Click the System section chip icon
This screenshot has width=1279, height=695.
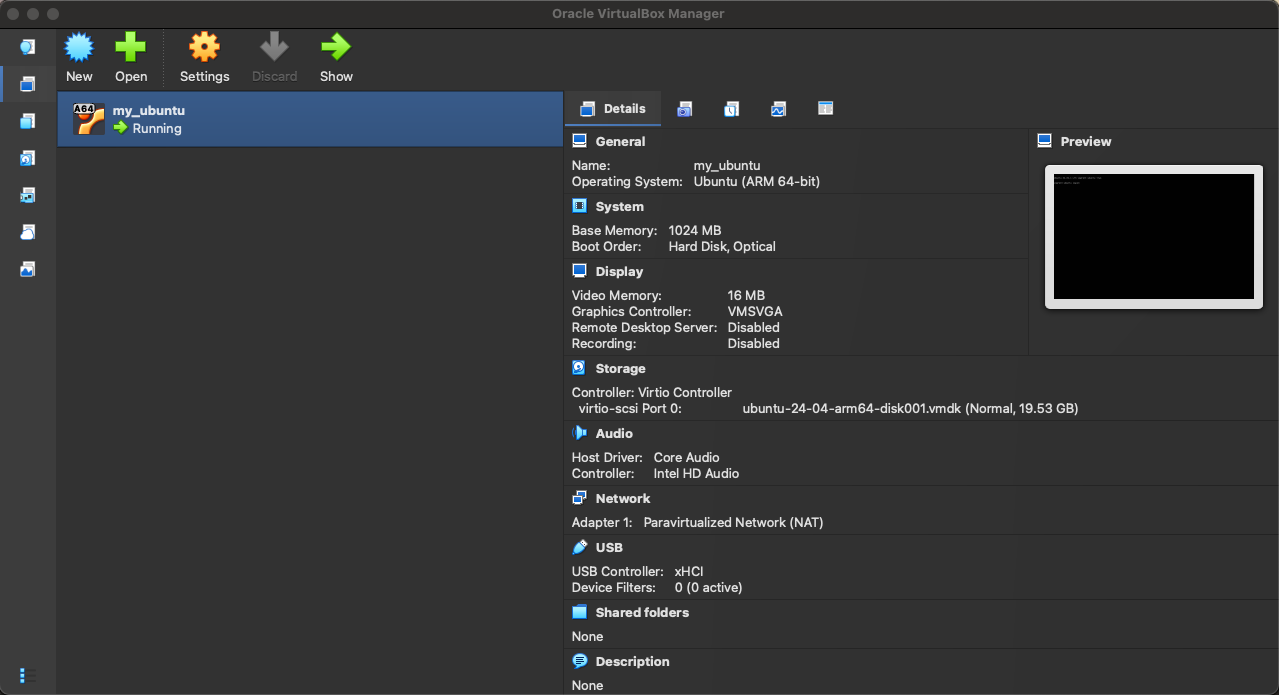580,206
